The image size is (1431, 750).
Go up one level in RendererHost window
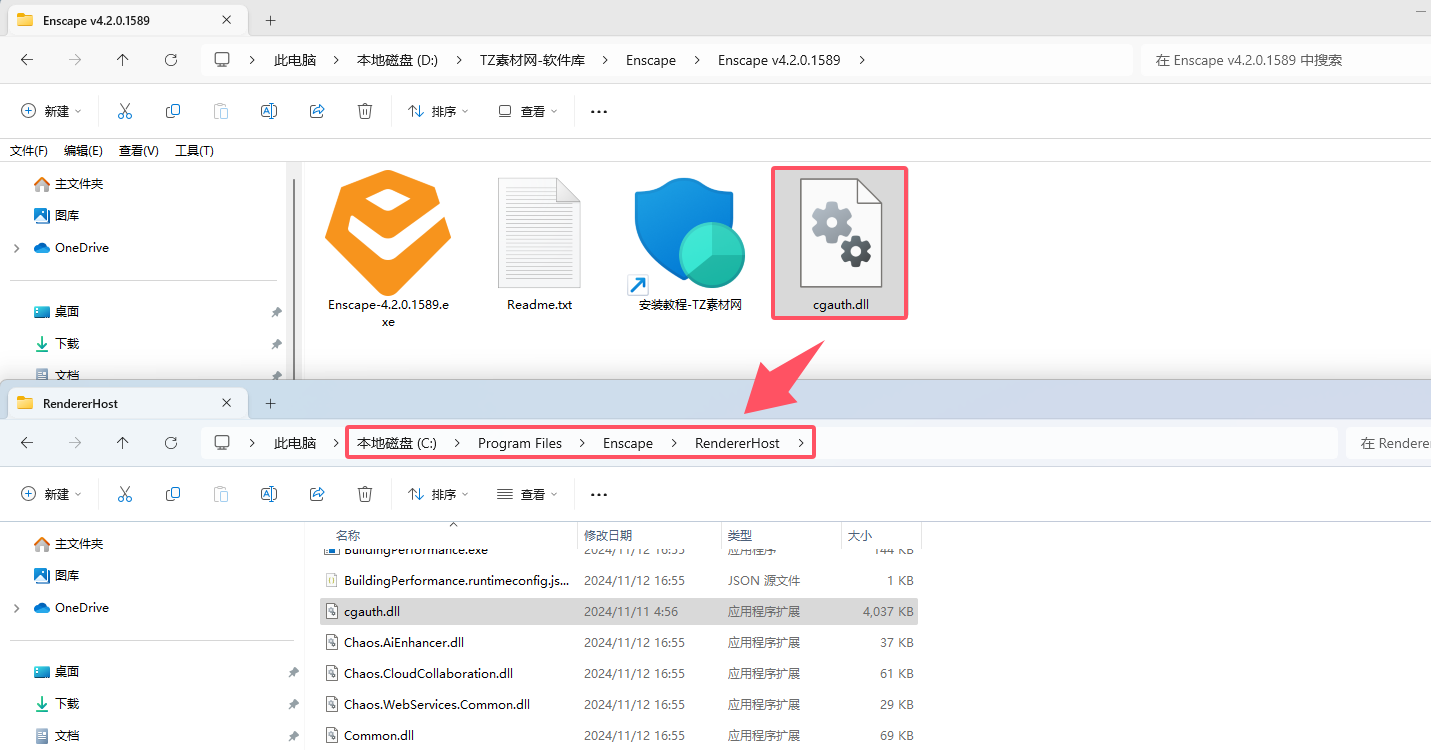(123, 443)
